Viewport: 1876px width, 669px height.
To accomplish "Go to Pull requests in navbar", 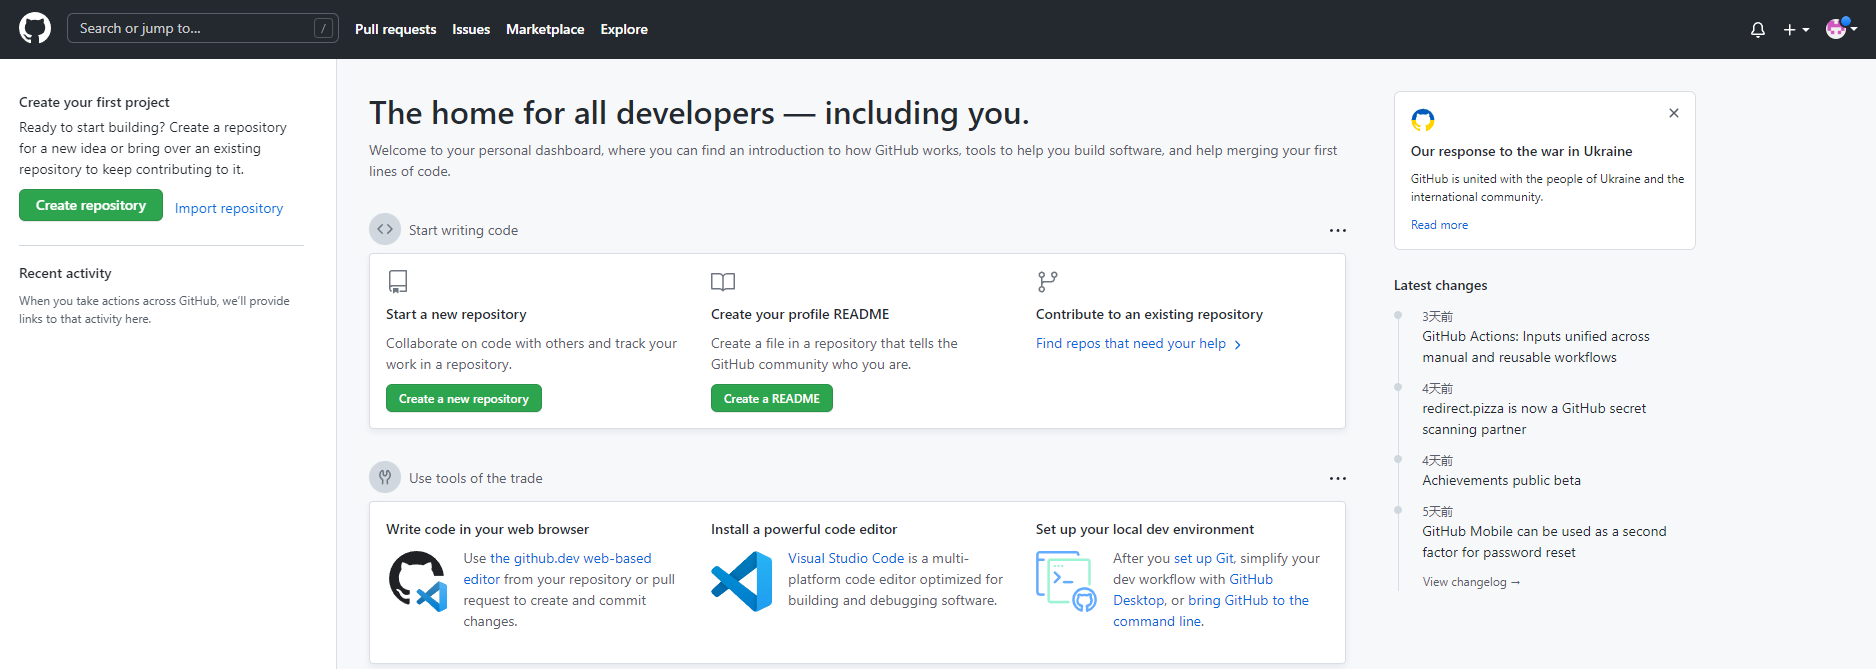I will click(395, 30).
